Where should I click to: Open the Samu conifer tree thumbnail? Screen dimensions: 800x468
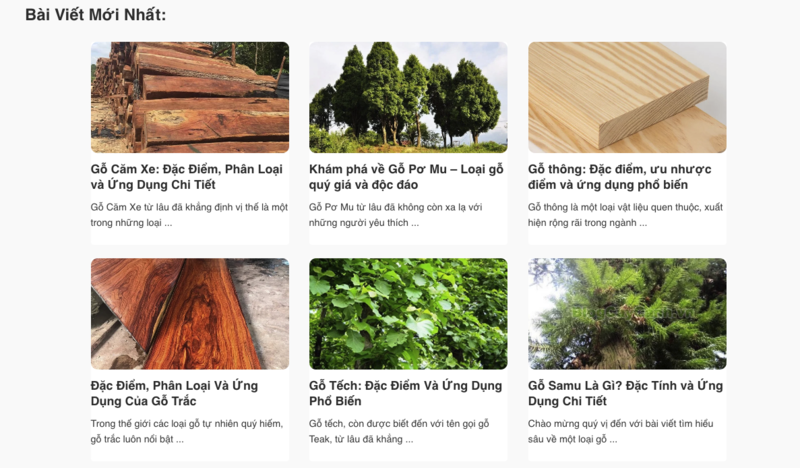point(627,314)
